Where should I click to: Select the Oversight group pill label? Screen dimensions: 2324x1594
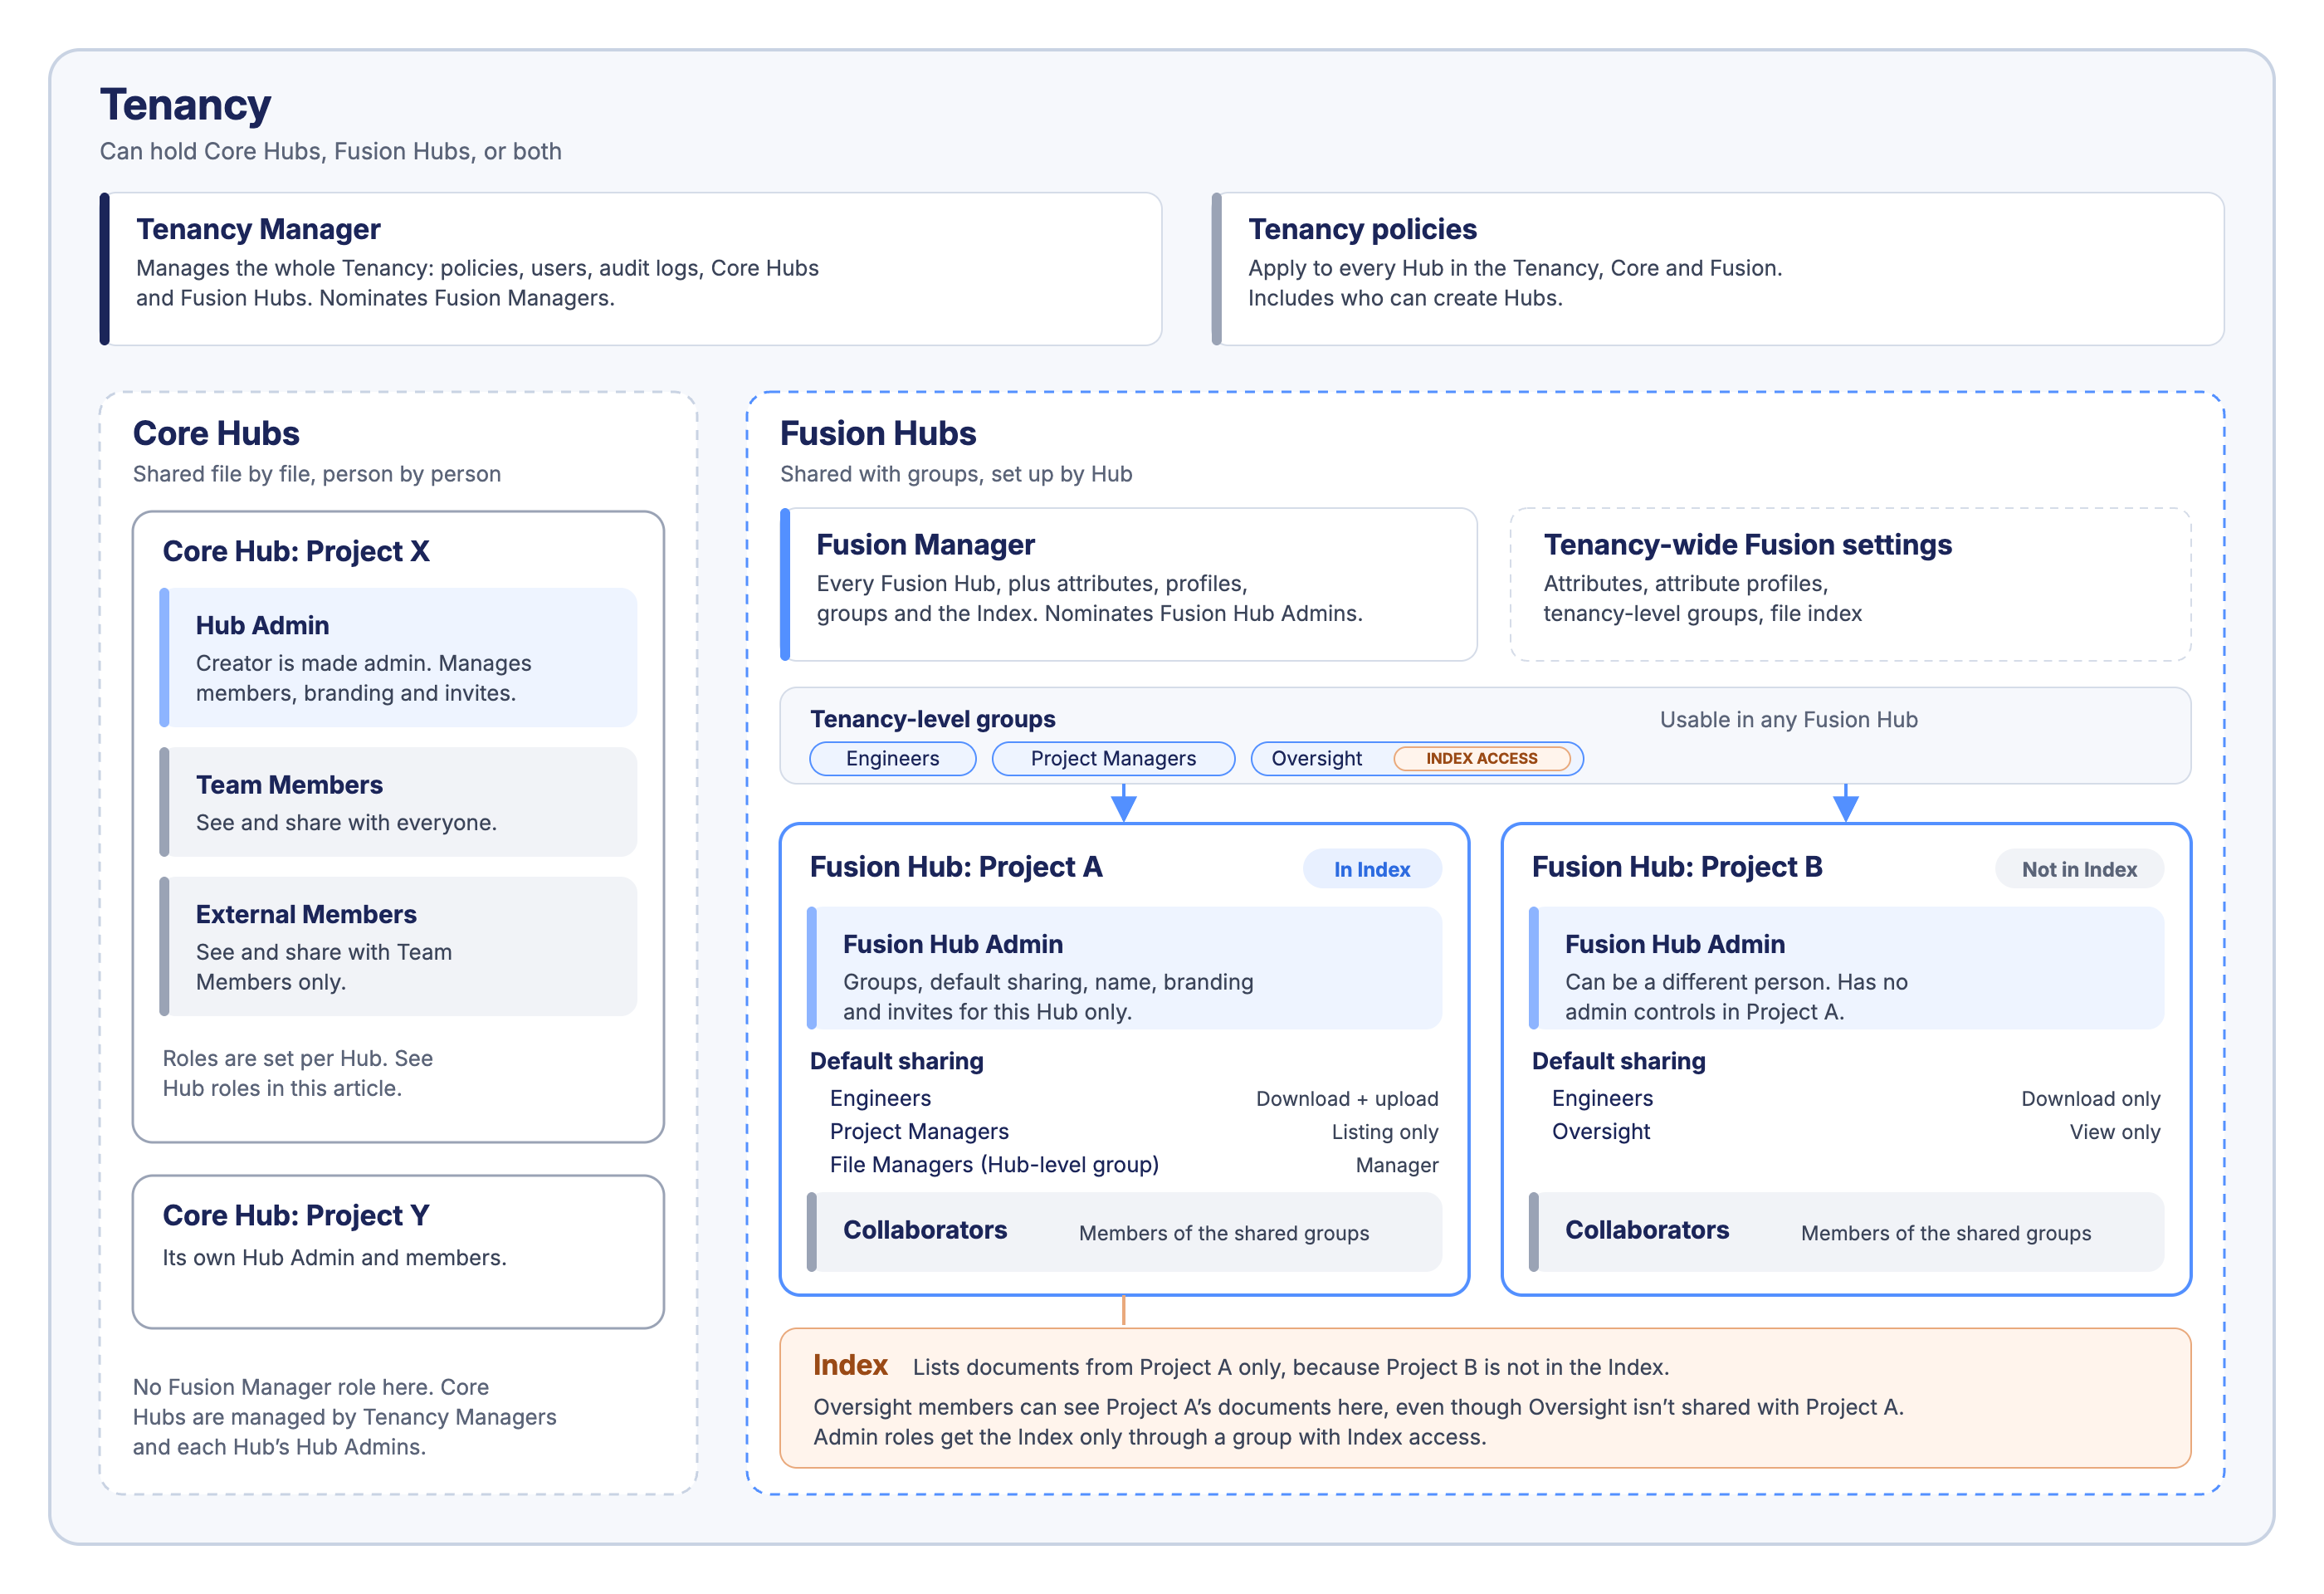(x=1316, y=758)
